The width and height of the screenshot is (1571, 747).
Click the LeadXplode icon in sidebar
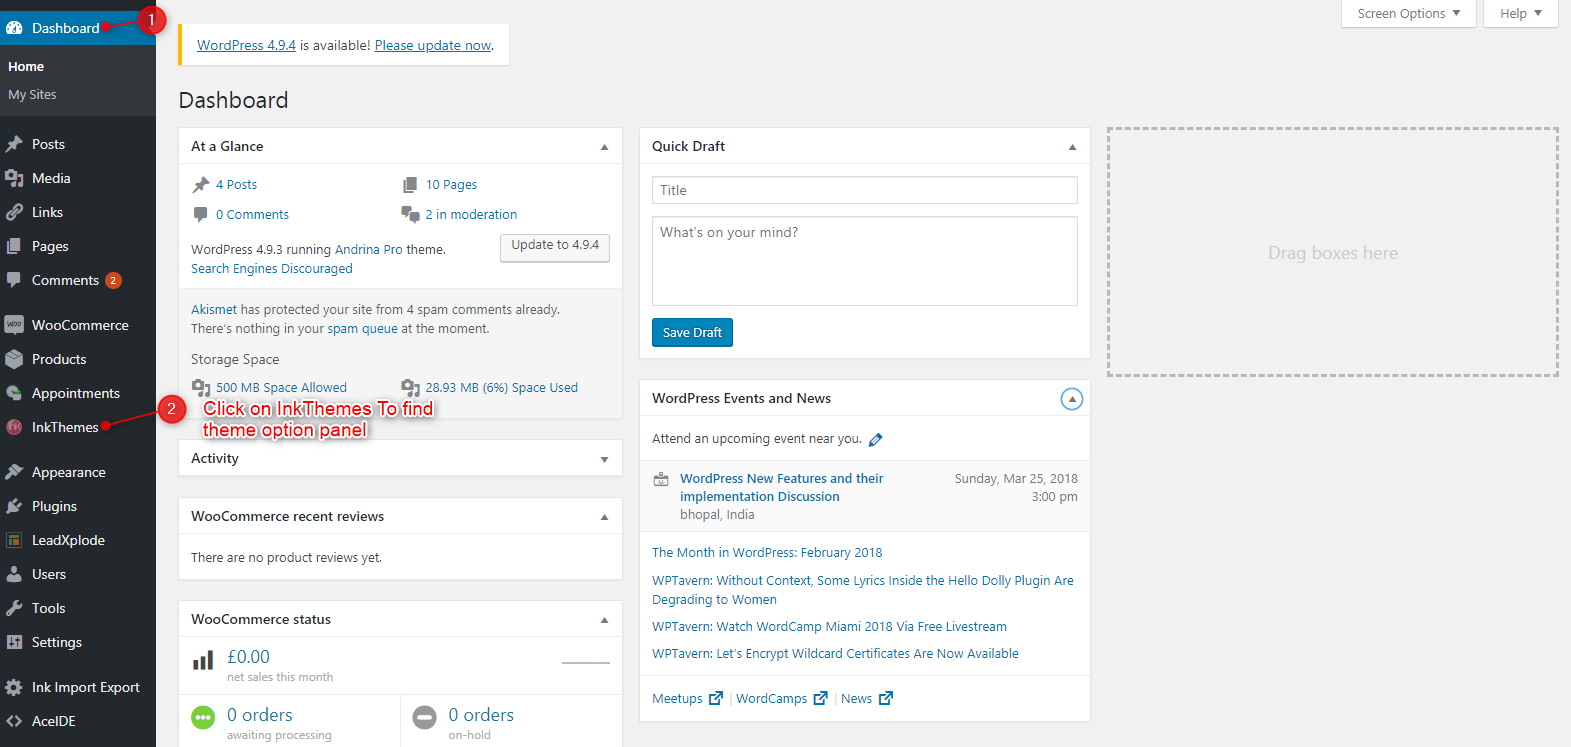tap(14, 540)
